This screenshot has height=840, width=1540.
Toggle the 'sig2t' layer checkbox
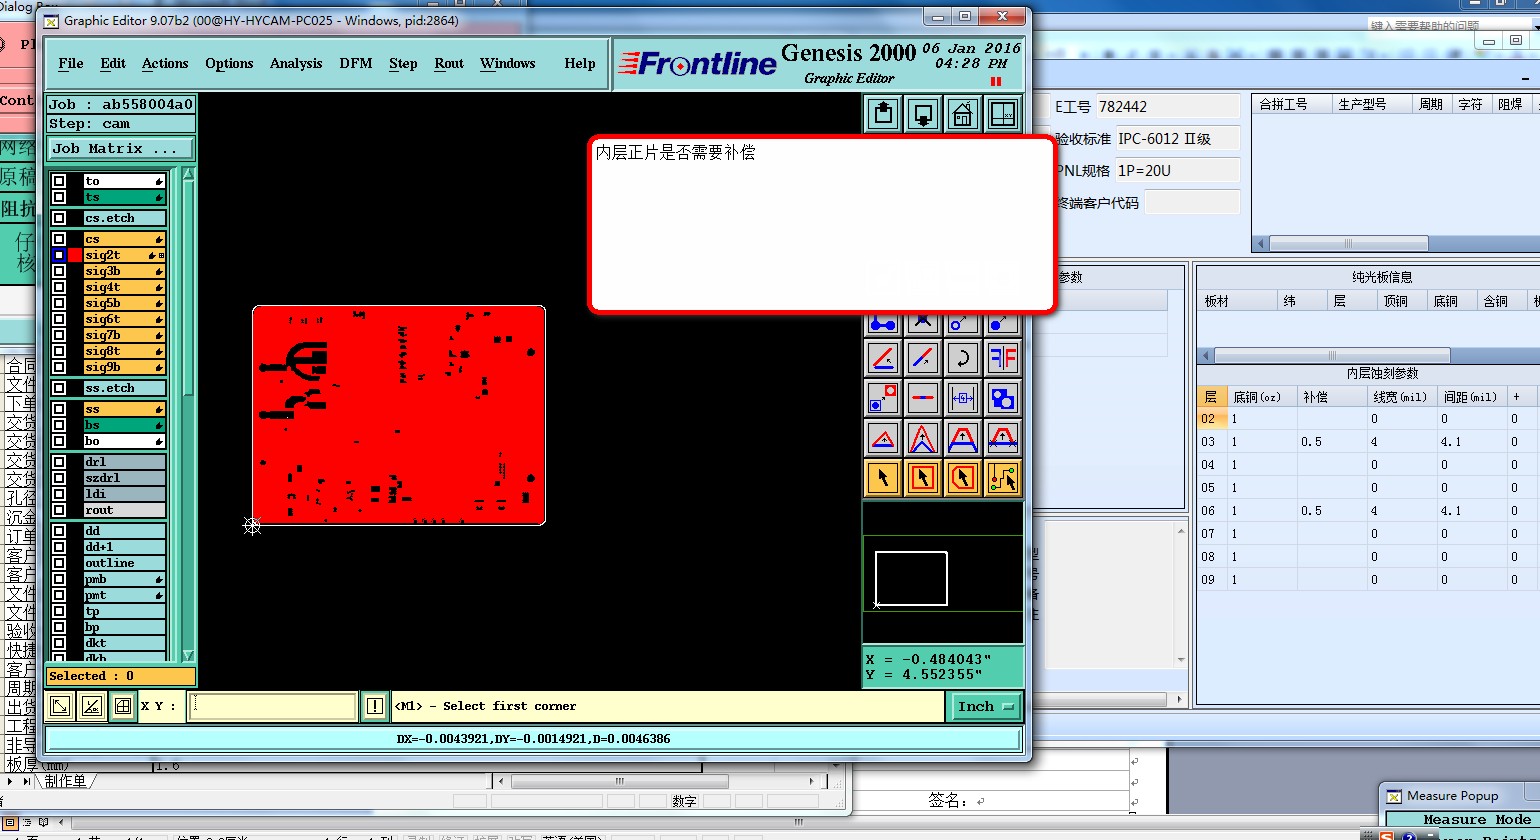[x=59, y=255]
